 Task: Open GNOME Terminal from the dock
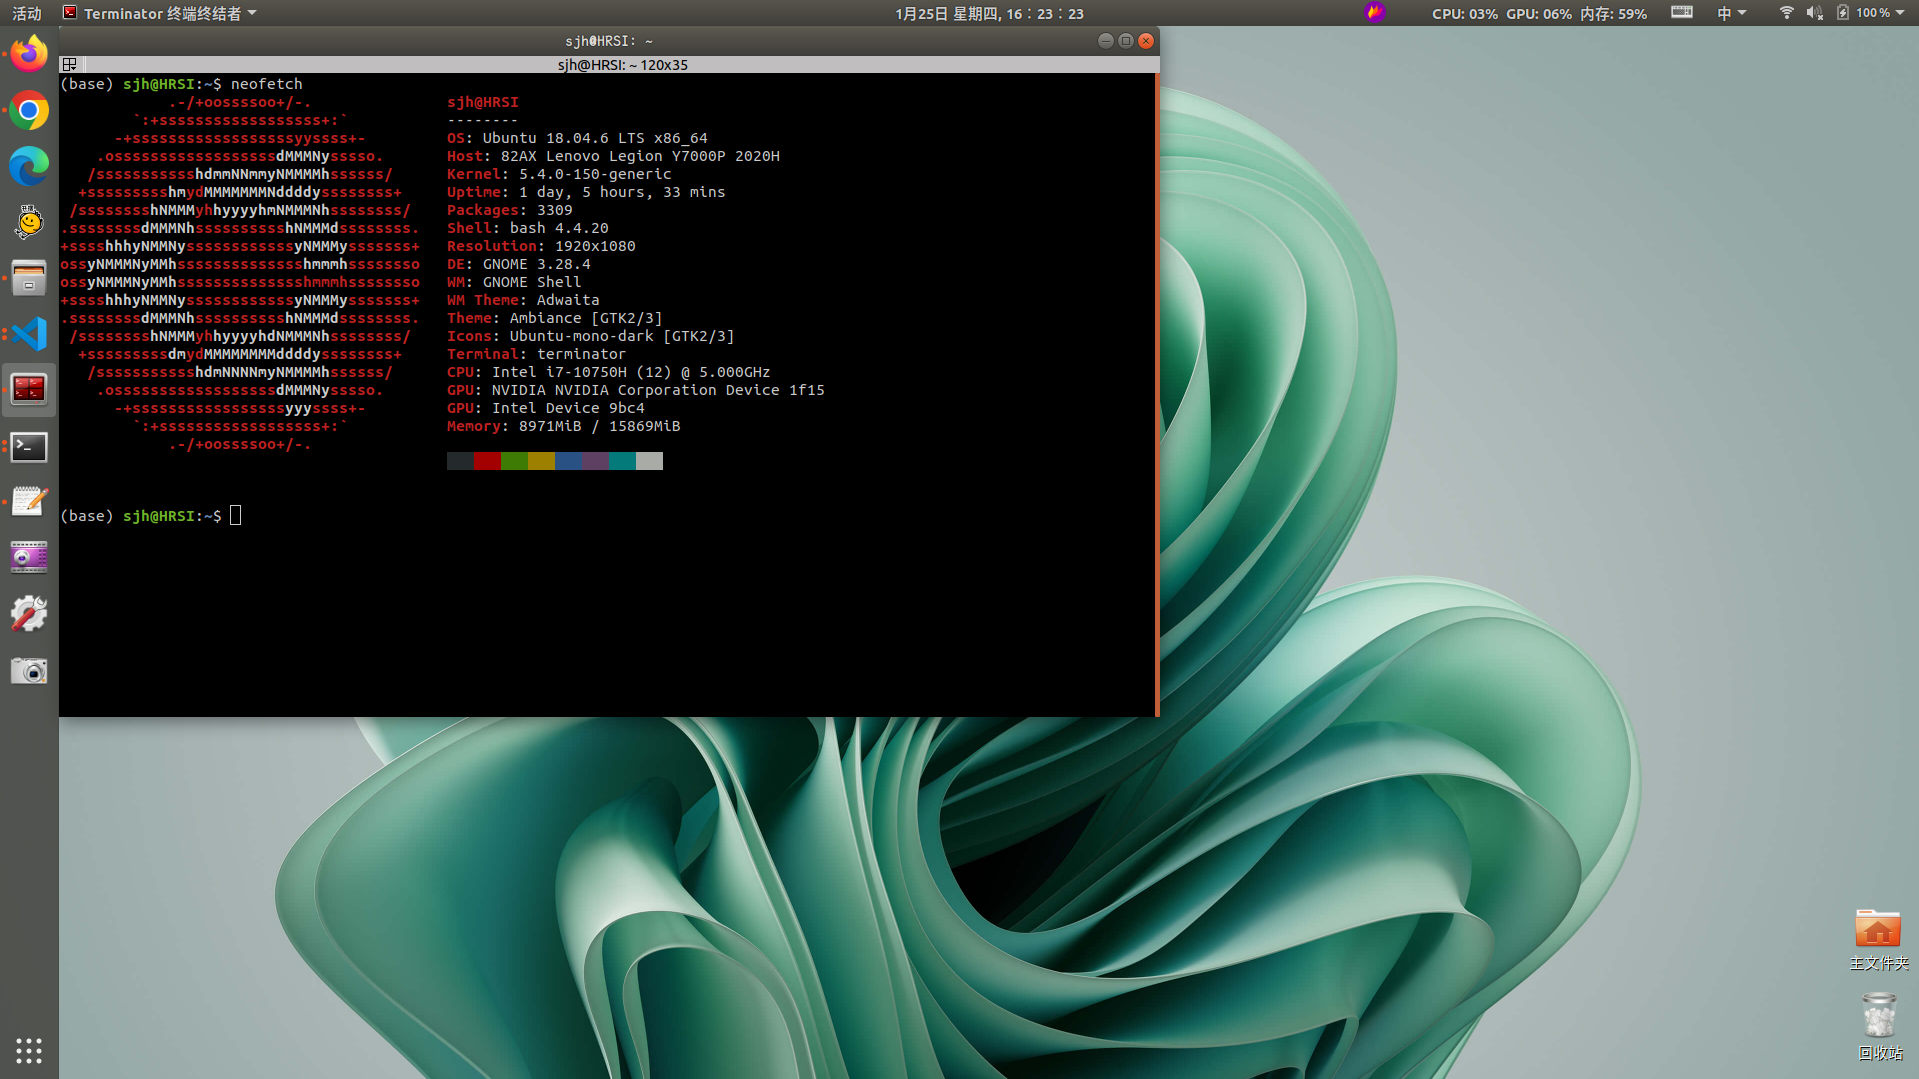pyautogui.click(x=28, y=447)
